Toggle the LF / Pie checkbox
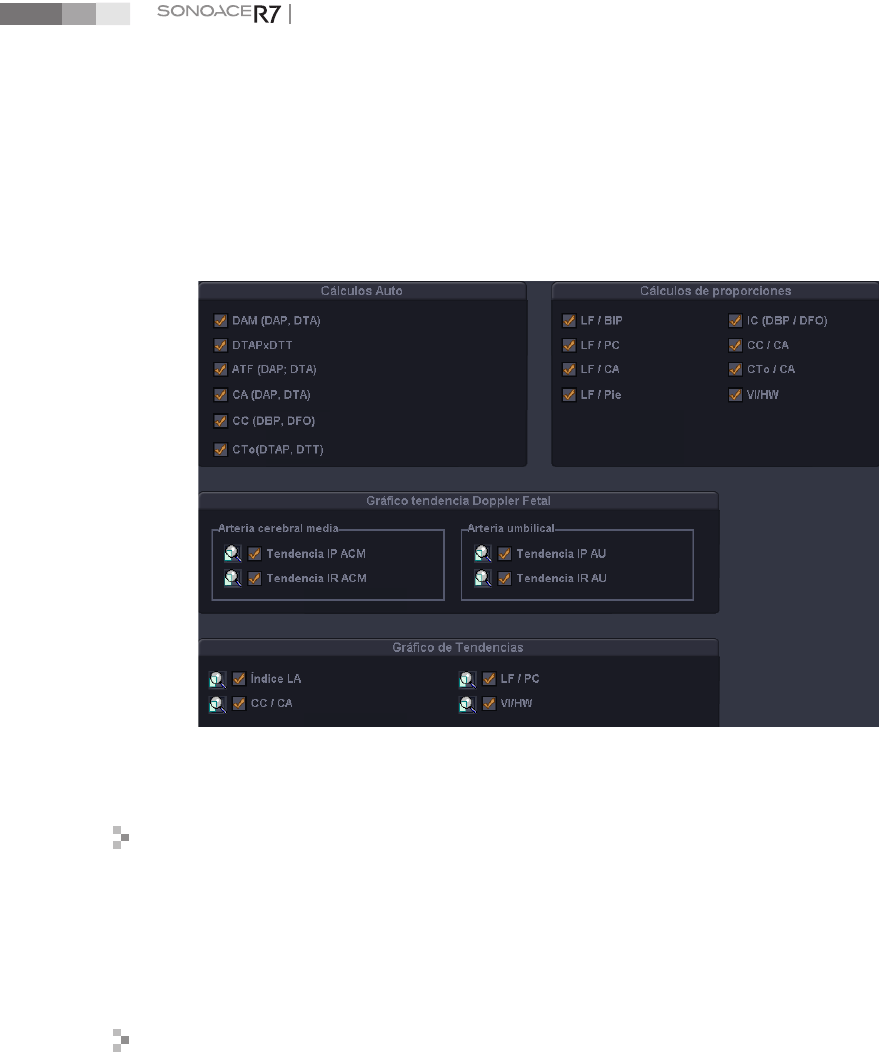 (569, 395)
